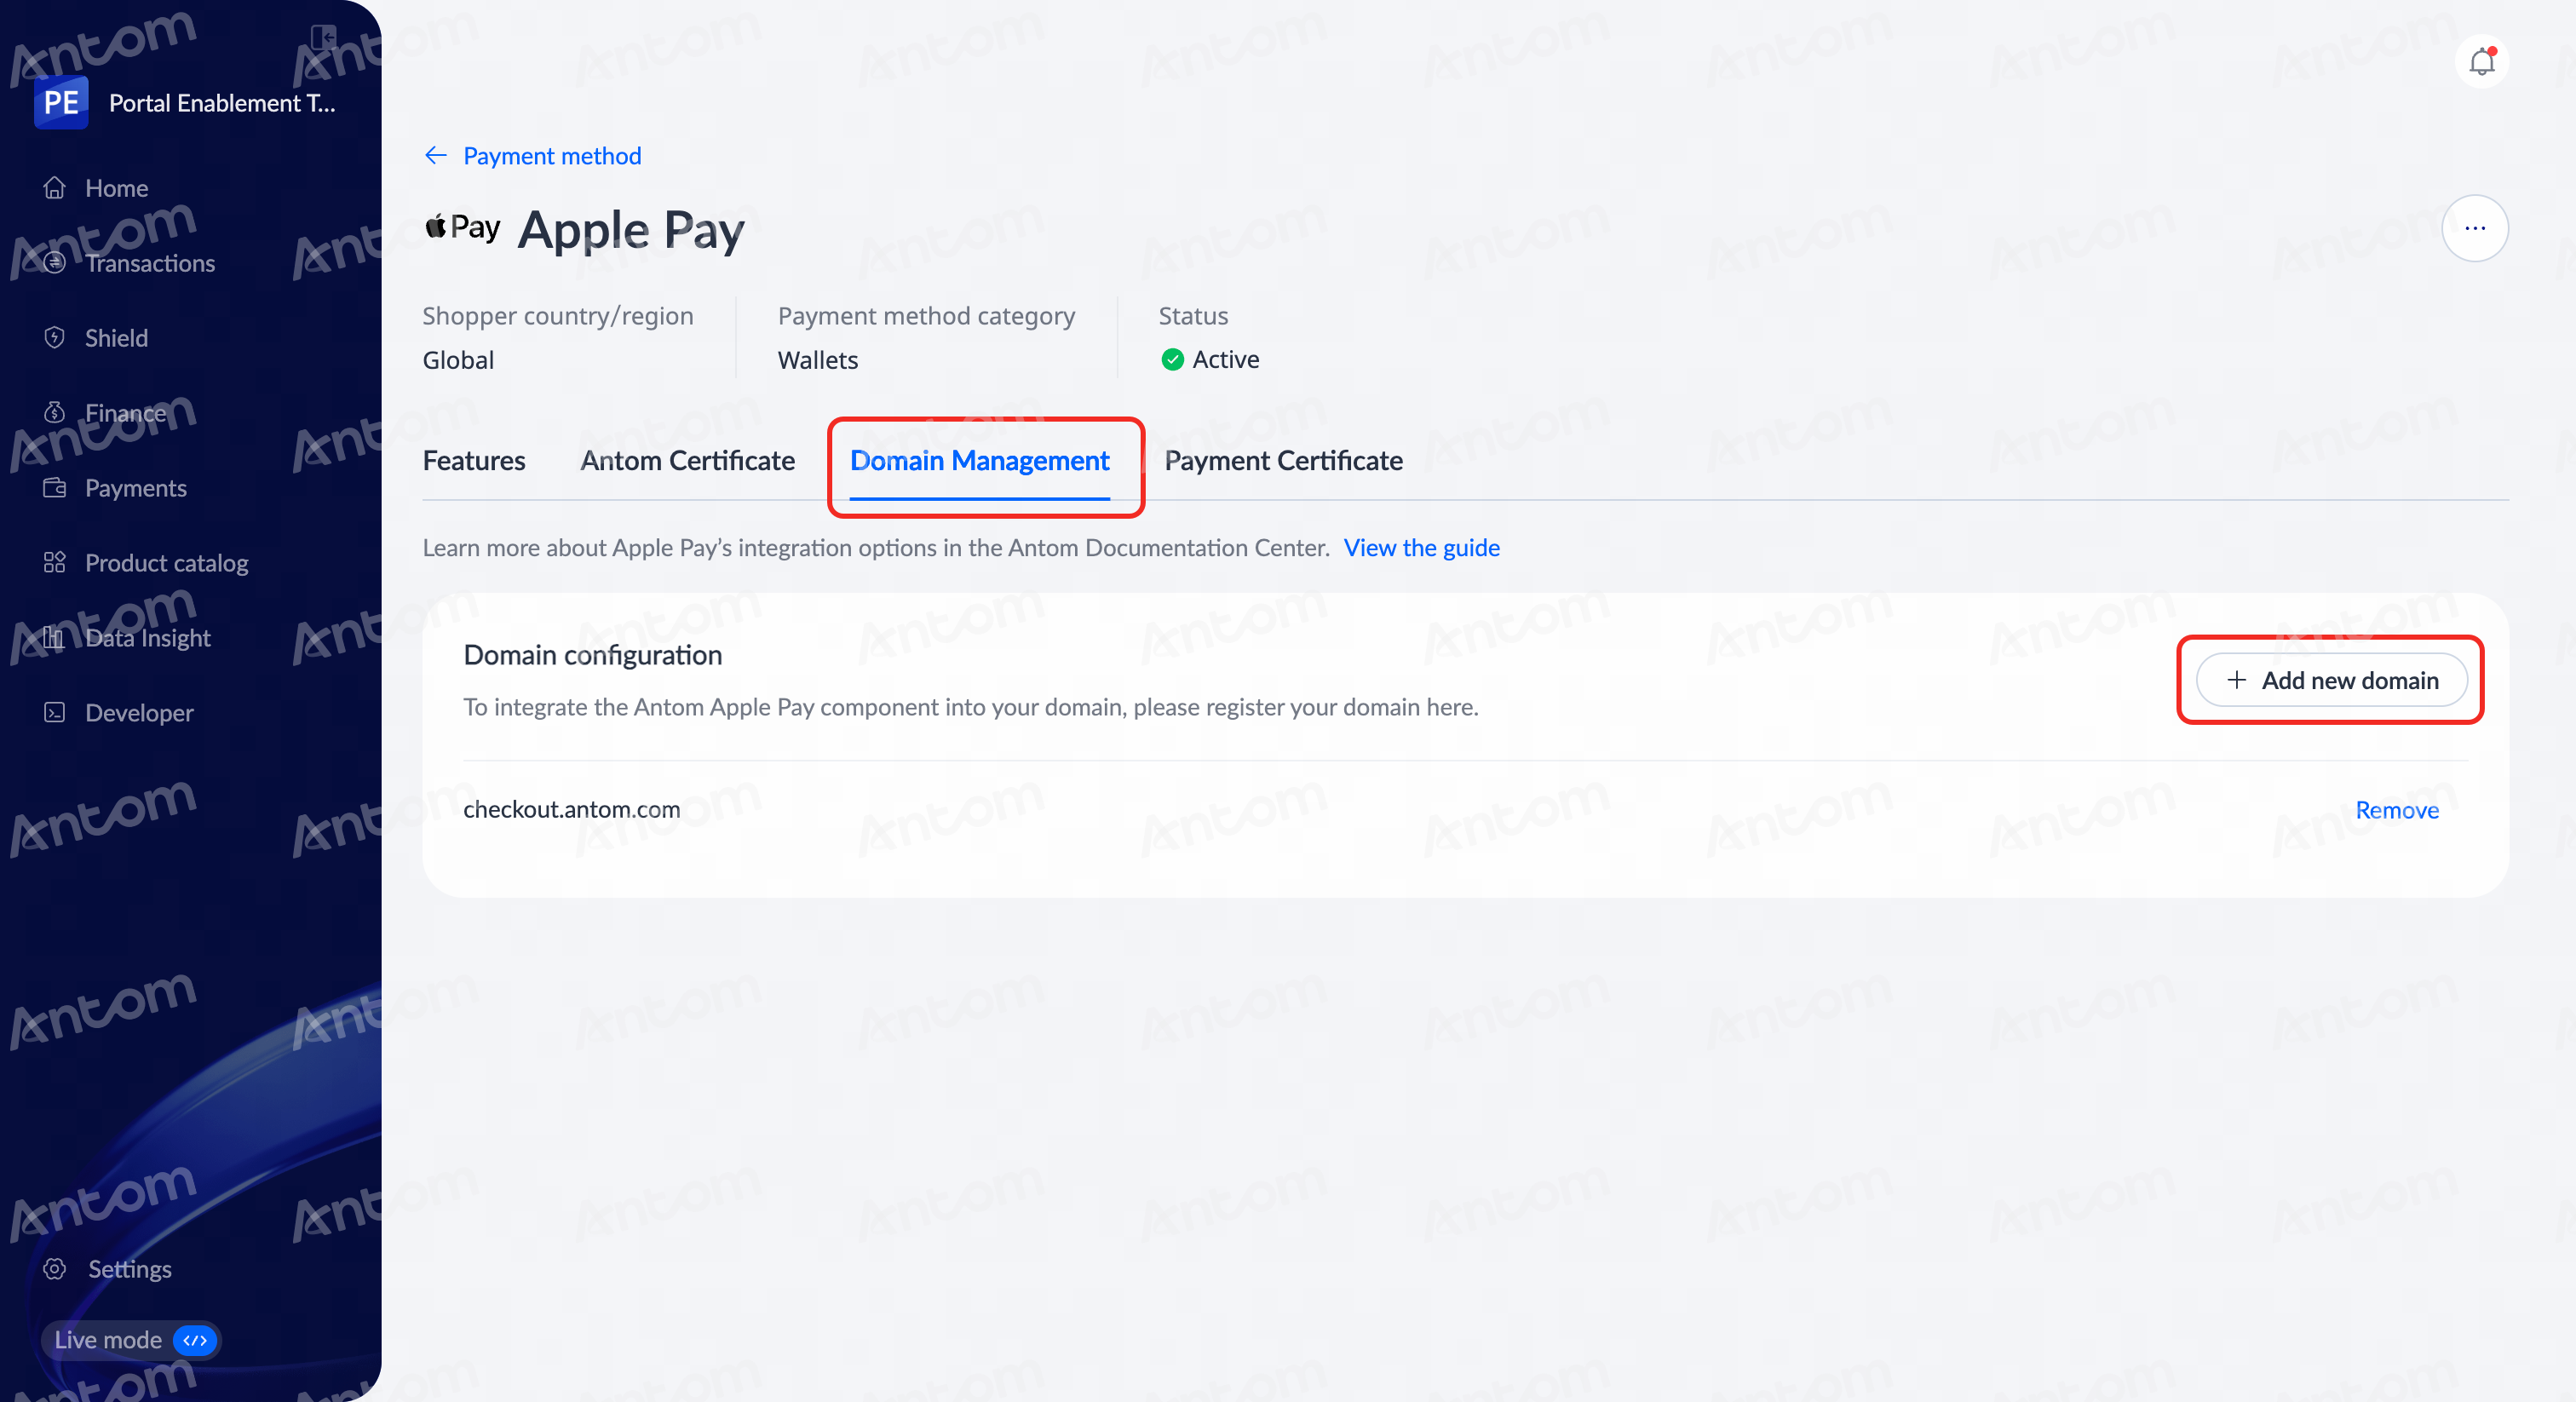Click the domain registration description text
This screenshot has height=1402, width=2576.
[971, 707]
